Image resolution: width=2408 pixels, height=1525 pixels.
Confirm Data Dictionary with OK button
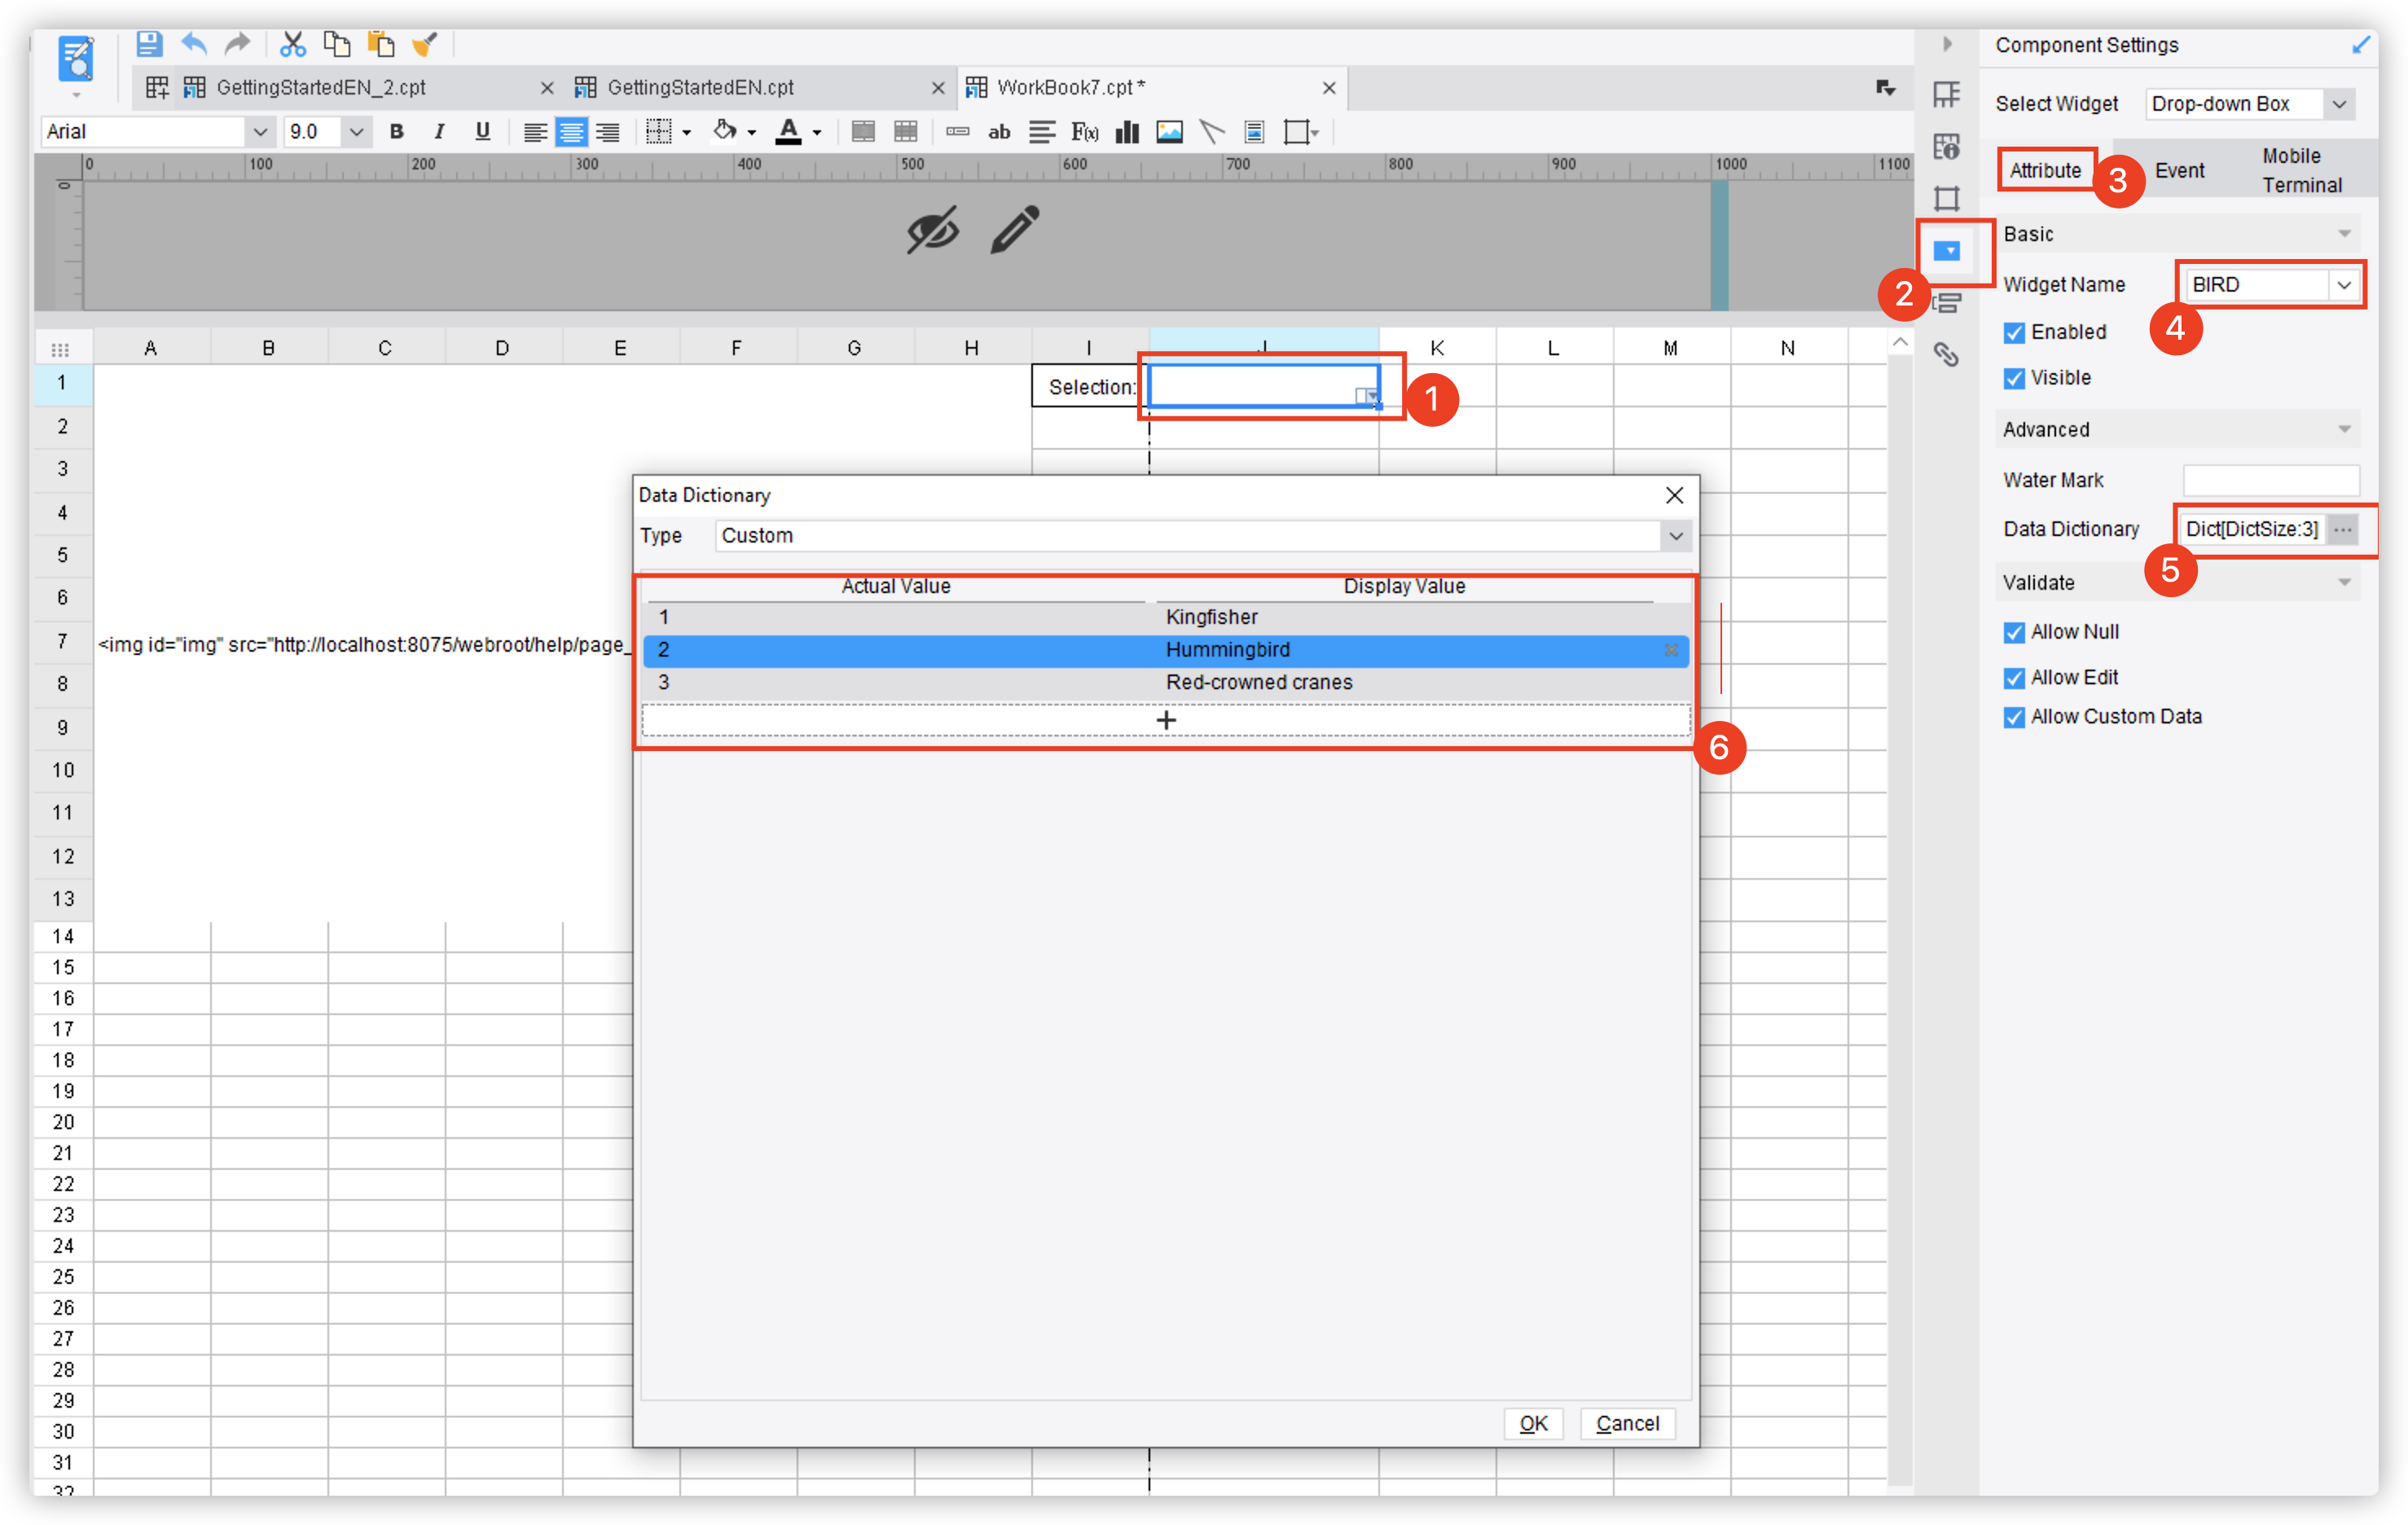click(x=1533, y=1423)
